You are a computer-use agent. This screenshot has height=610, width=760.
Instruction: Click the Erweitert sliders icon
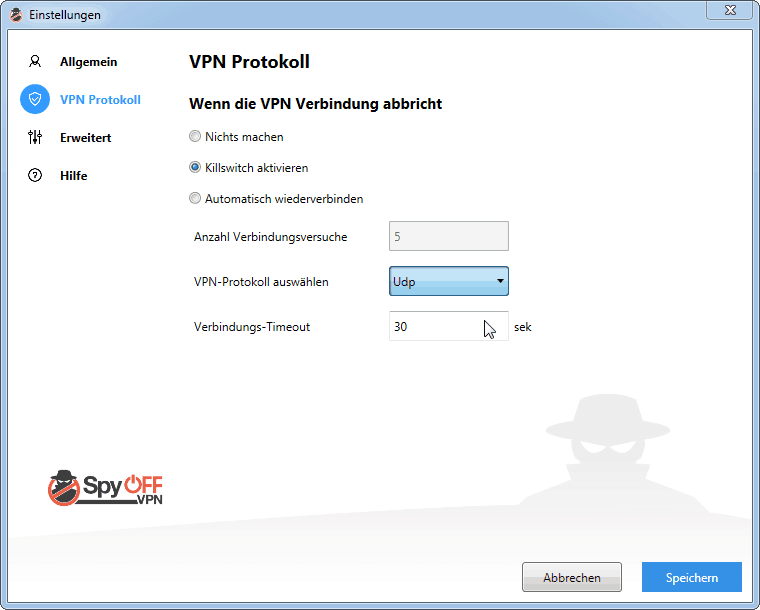[x=35, y=137]
